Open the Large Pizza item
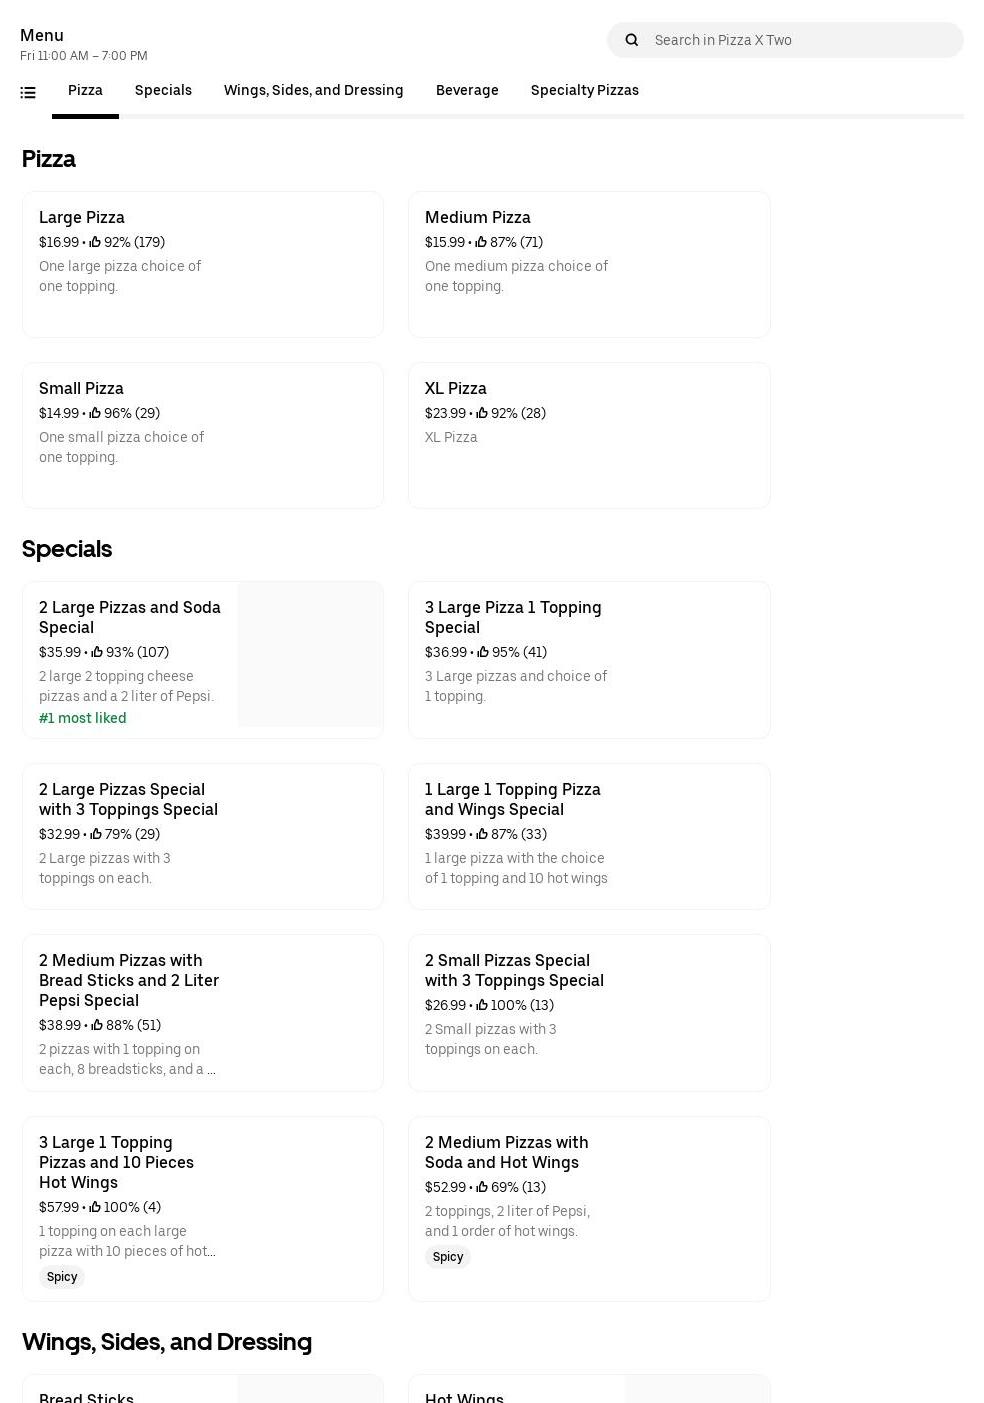984x1403 pixels. tap(202, 264)
